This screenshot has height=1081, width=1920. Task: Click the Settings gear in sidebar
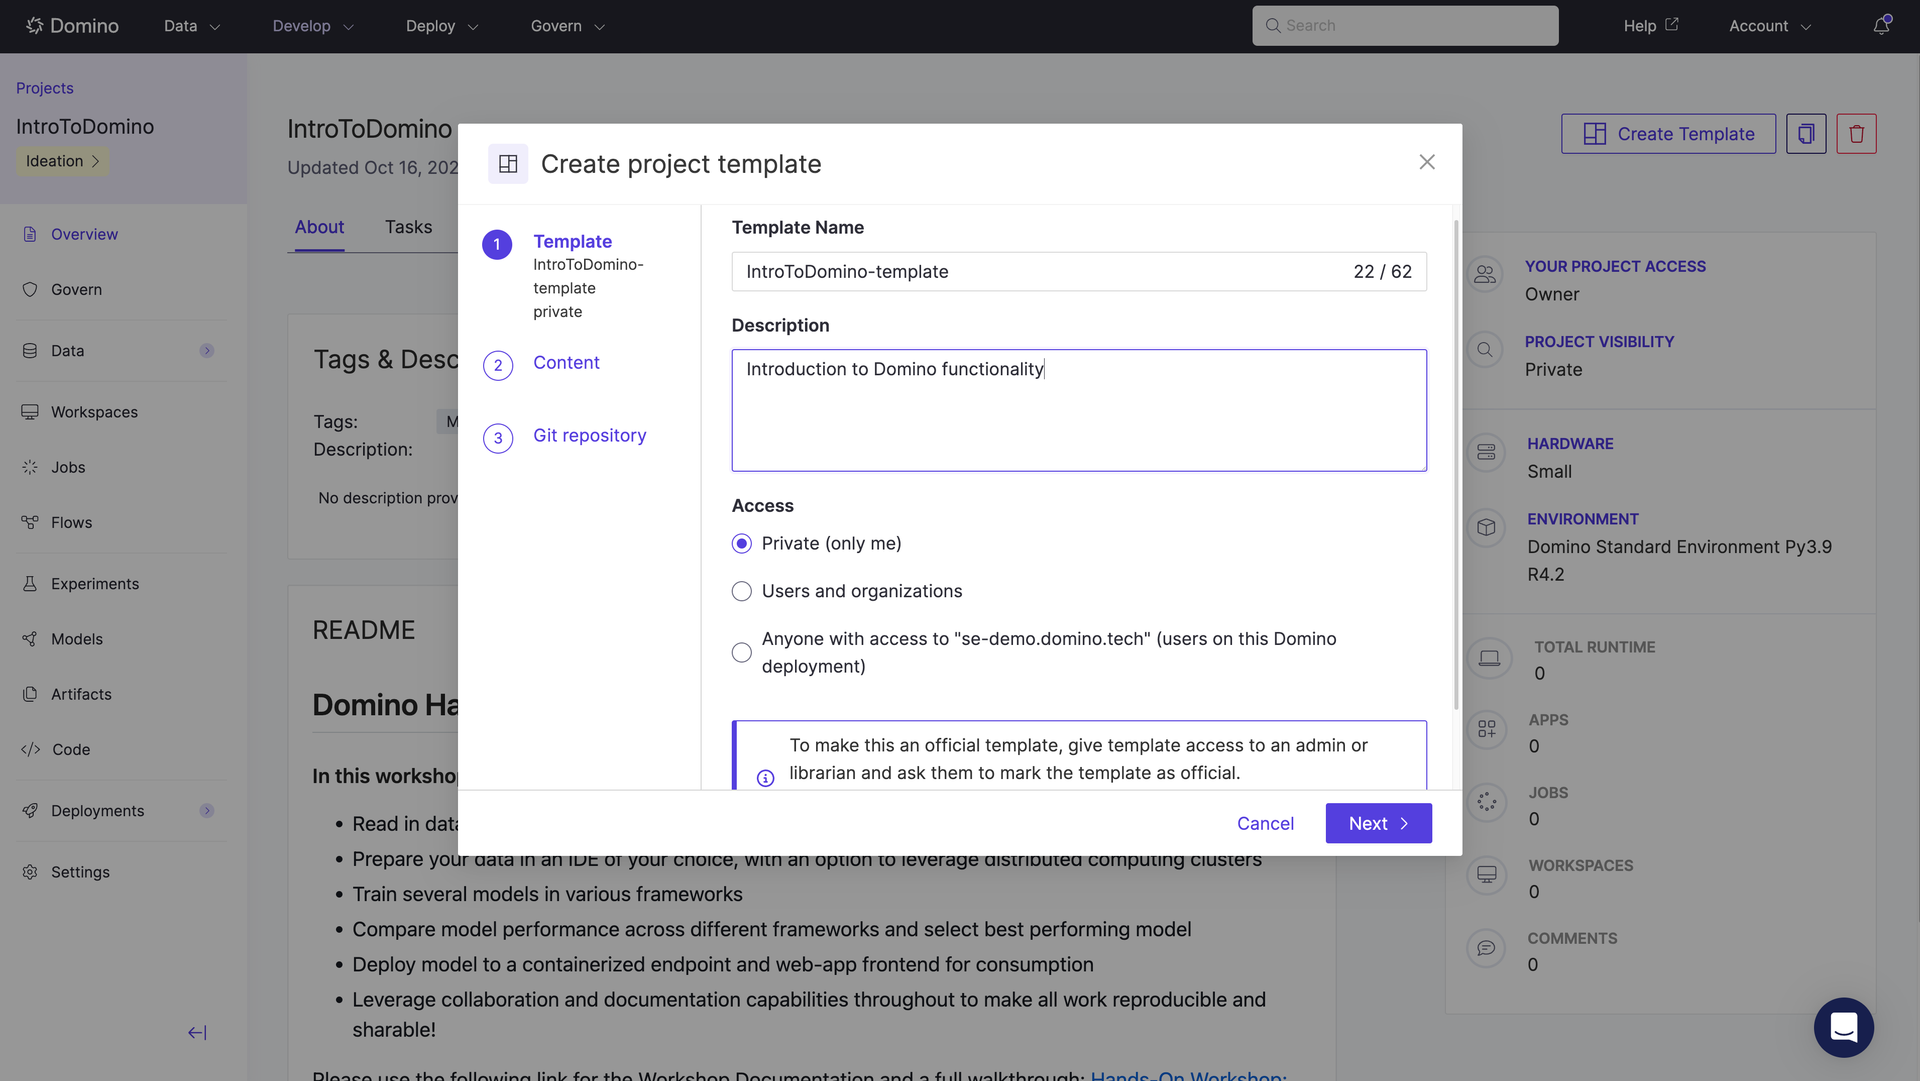[30, 872]
